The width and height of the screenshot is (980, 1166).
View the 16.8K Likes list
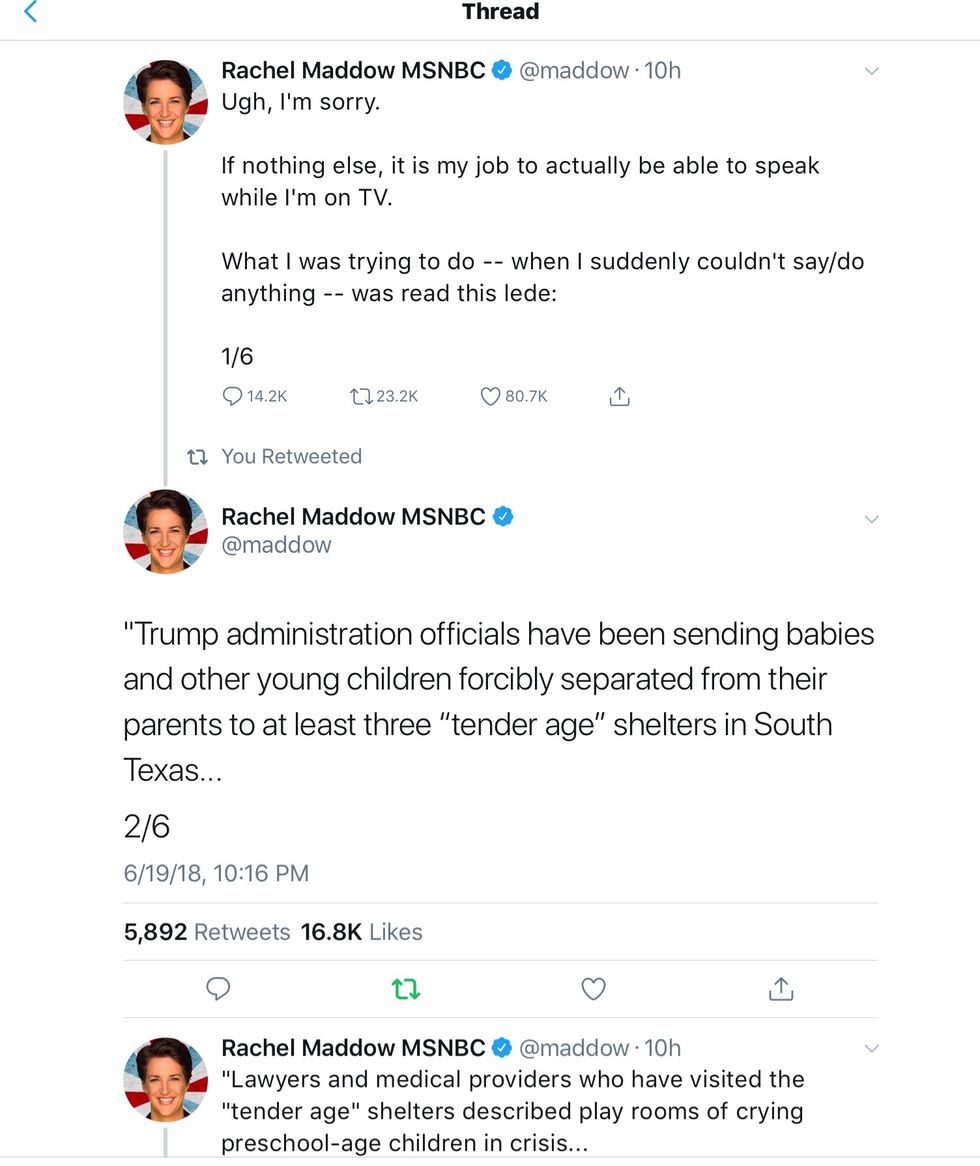pyautogui.click(x=361, y=932)
